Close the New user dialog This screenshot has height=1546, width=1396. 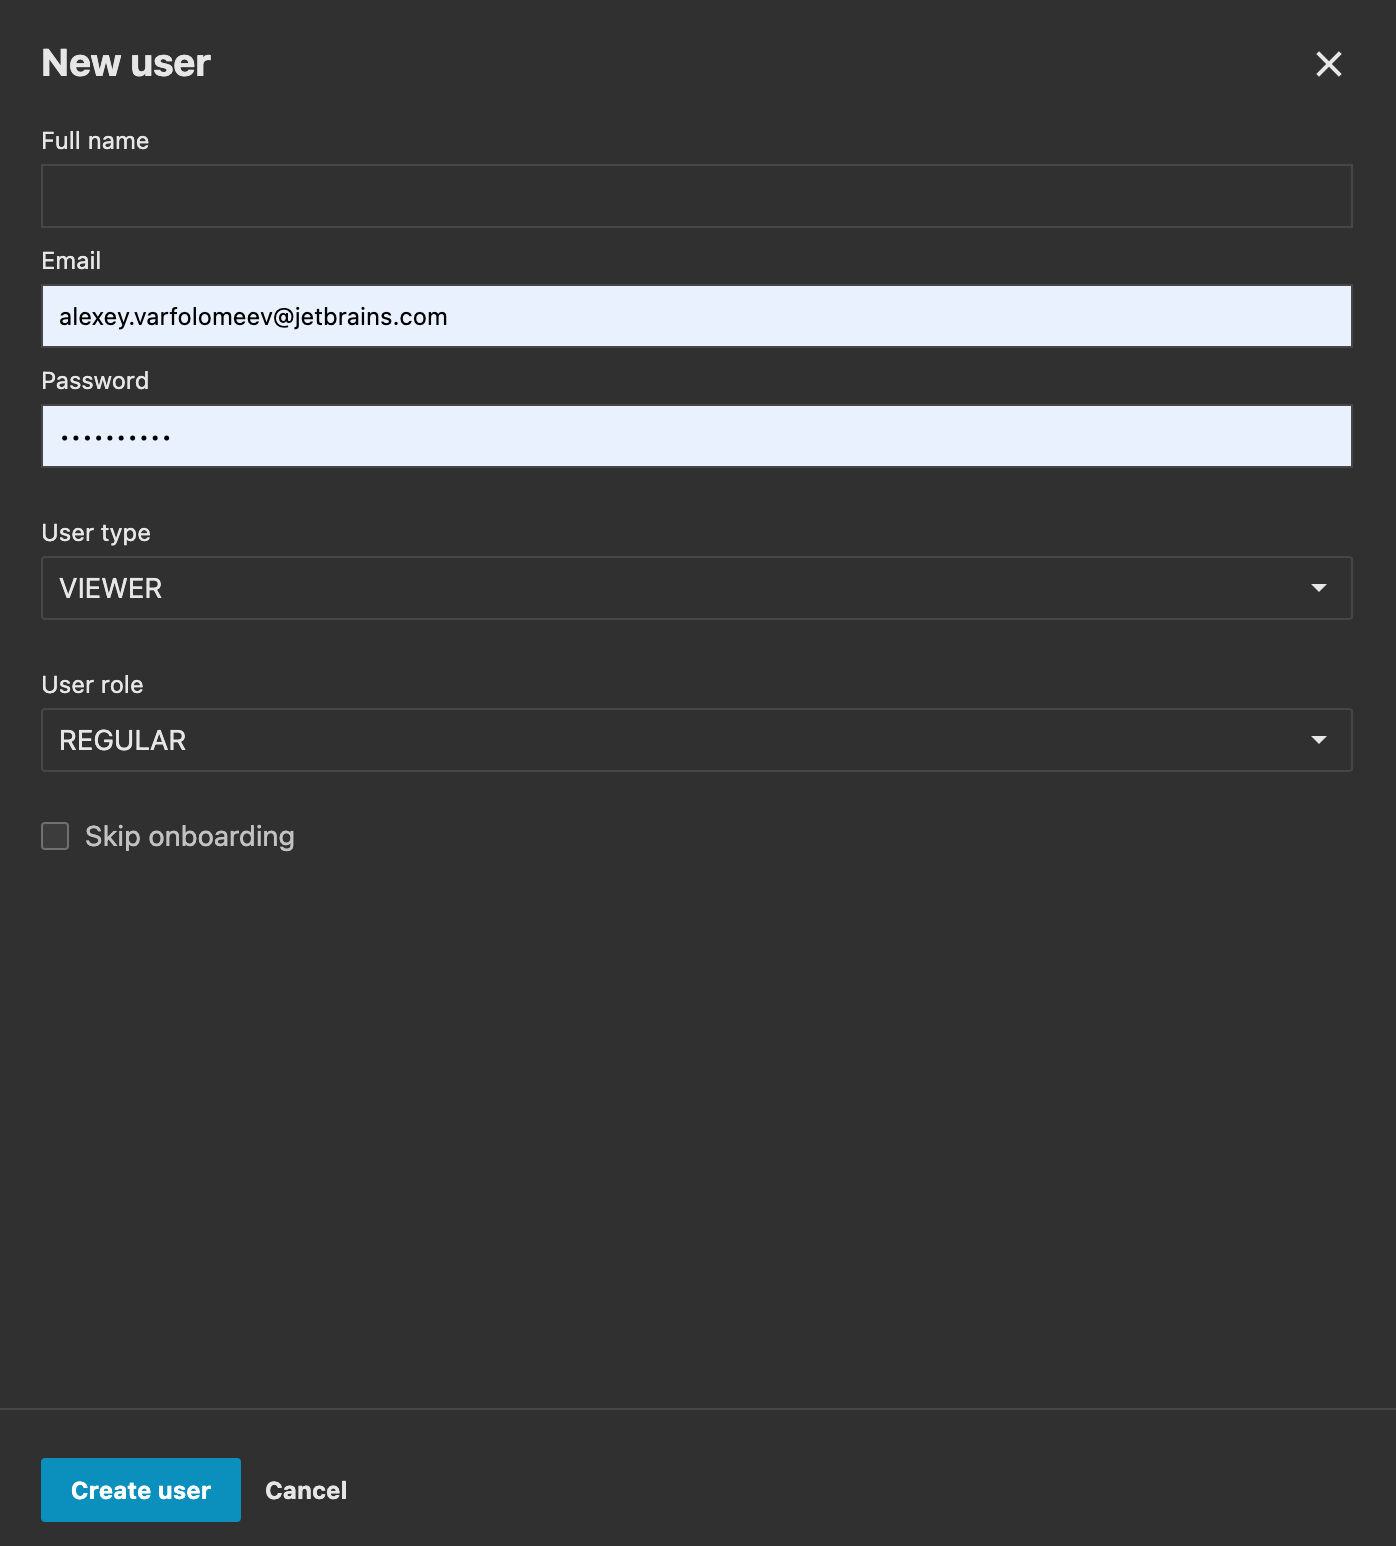coord(1328,64)
